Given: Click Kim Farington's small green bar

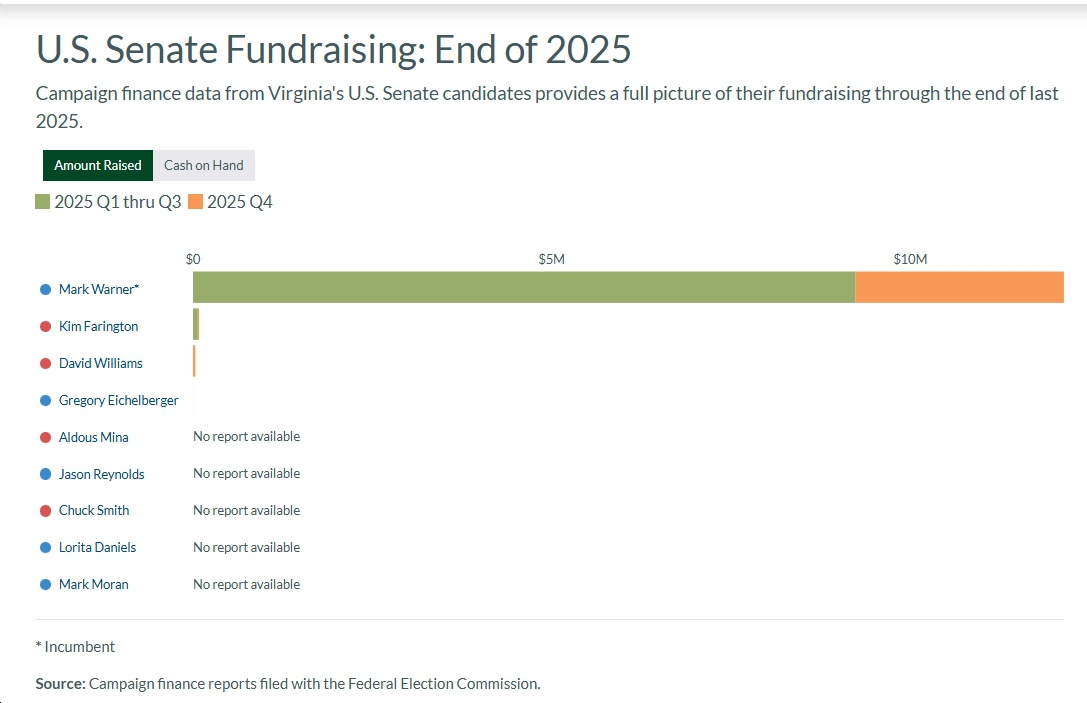Looking at the screenshot, I should pos(196,324).
